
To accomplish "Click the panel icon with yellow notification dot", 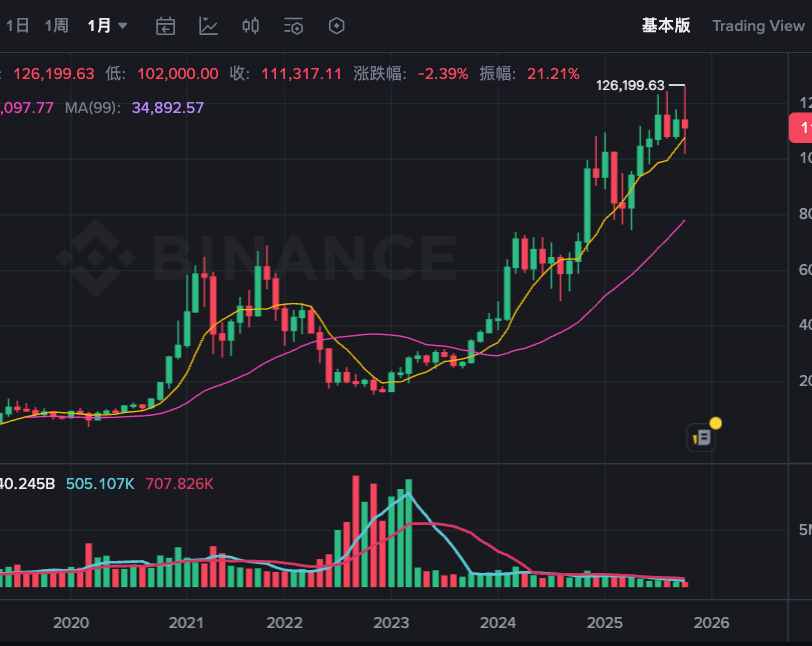I will (x=700, y=437).
